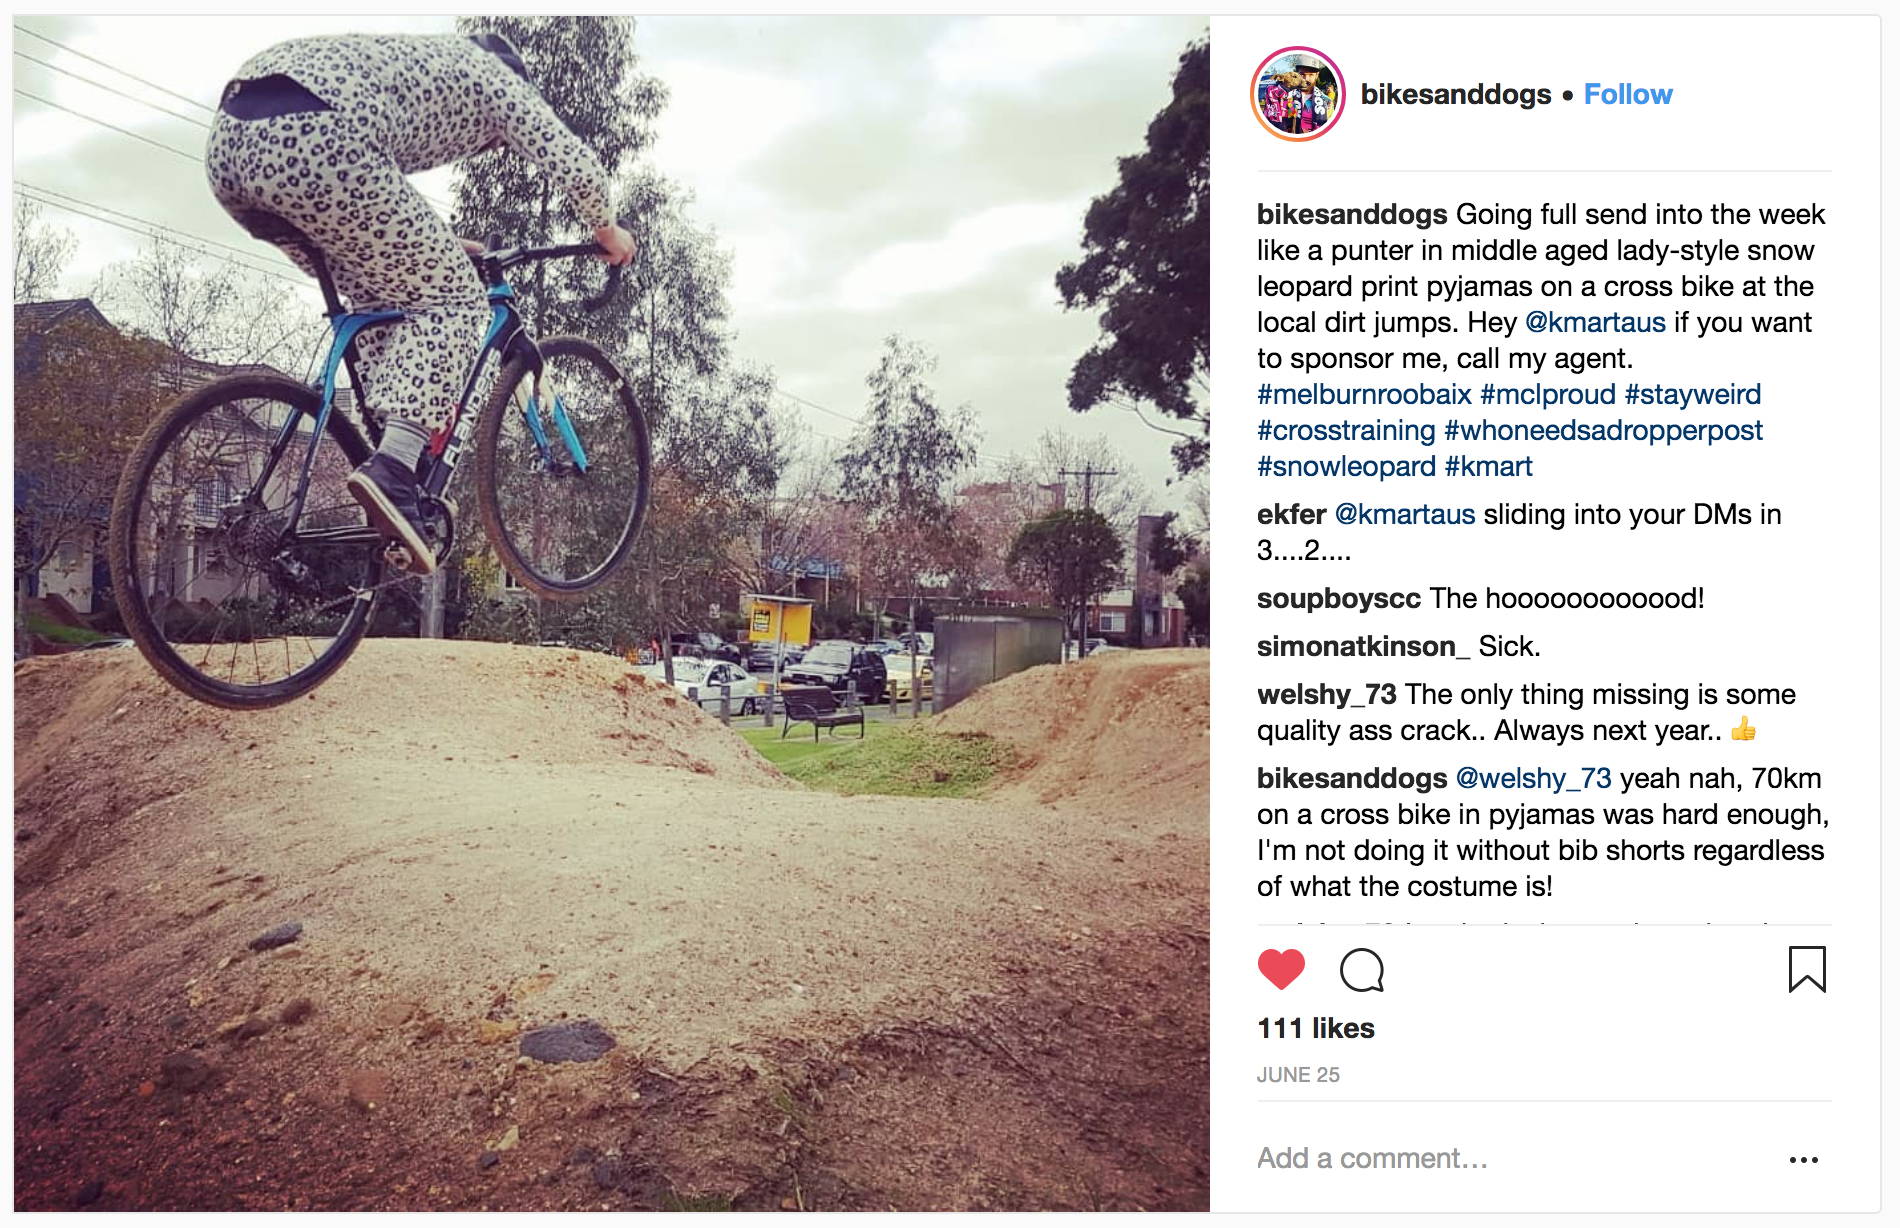
Task: Open the bikesanddogs profile avatar
Action: [x=1297, y=94]
